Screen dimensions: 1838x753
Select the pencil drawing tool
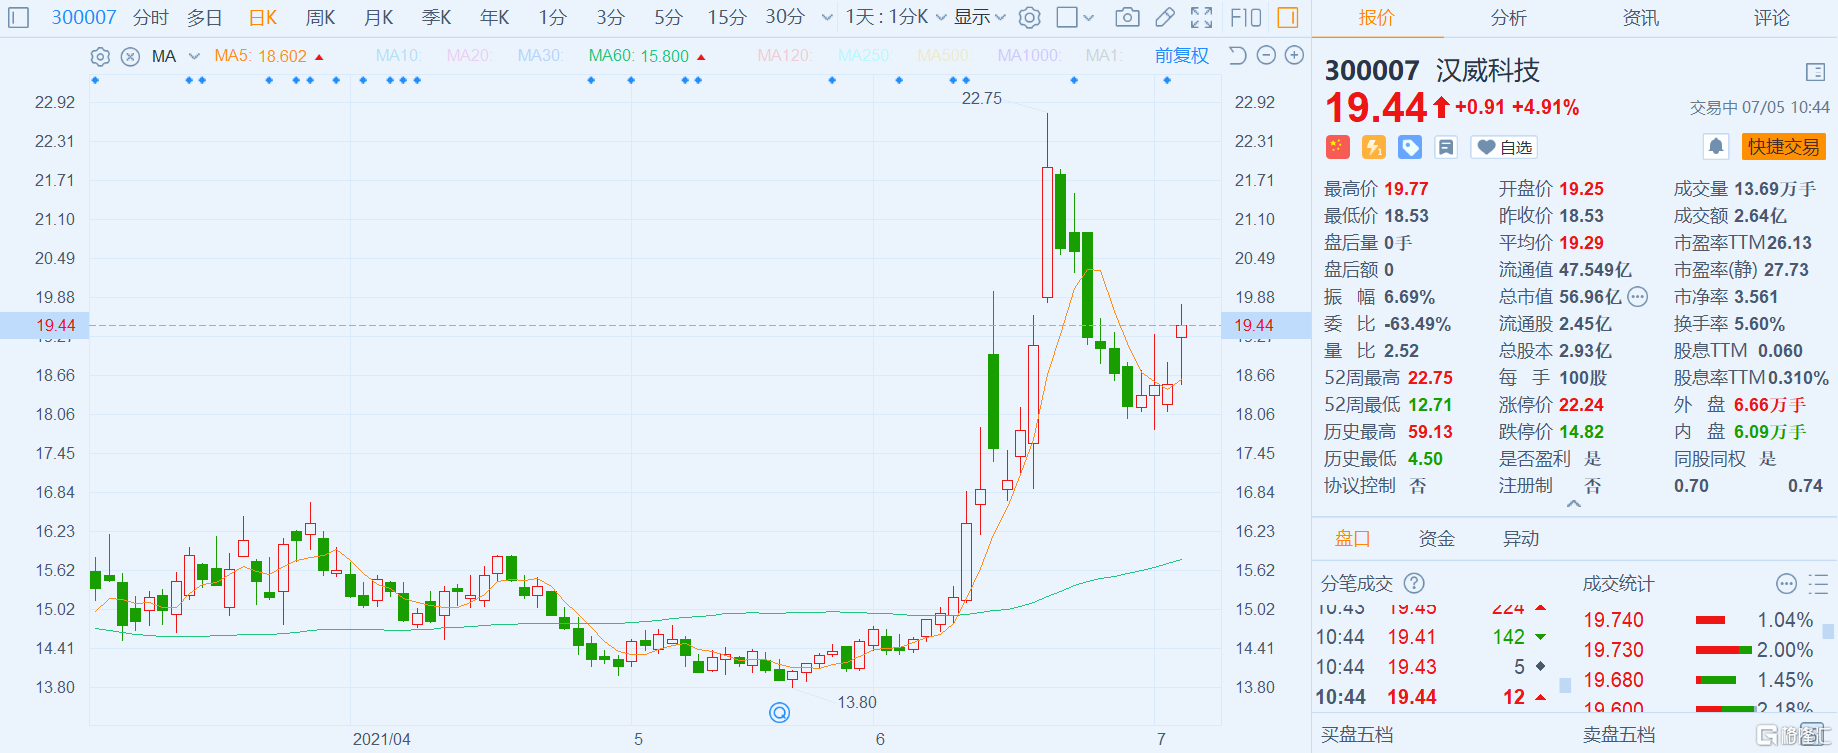tap(1165, 17)
